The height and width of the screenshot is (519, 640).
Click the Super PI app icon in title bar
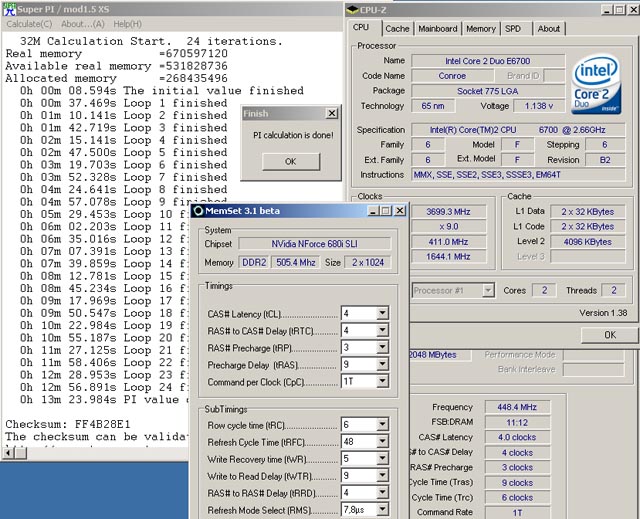[x=9, y=9]
